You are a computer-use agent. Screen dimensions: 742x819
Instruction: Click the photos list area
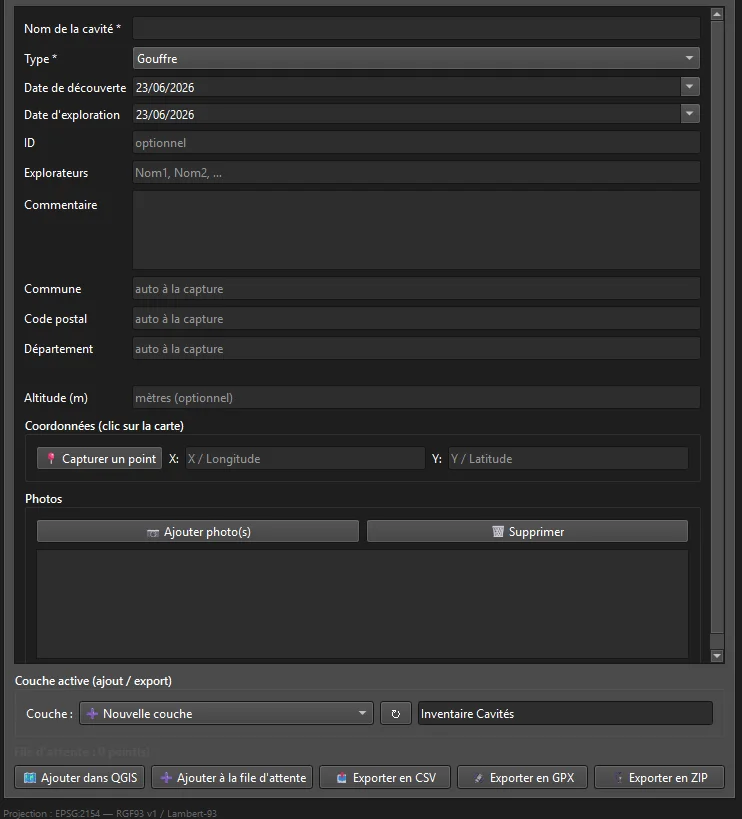[x=362, y=604]
